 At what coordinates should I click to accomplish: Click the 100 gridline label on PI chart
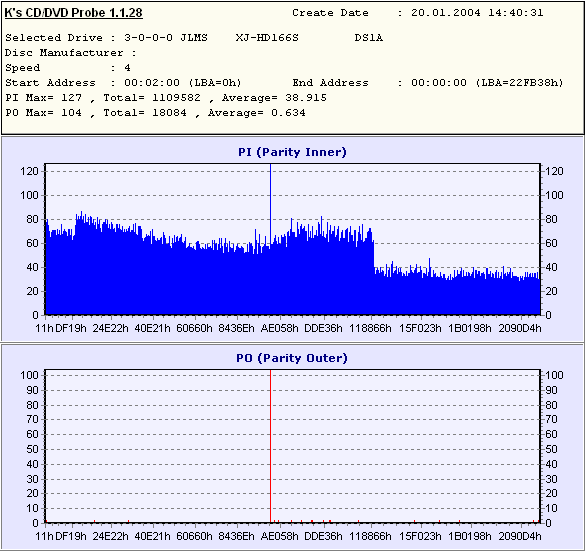[29, 195]
